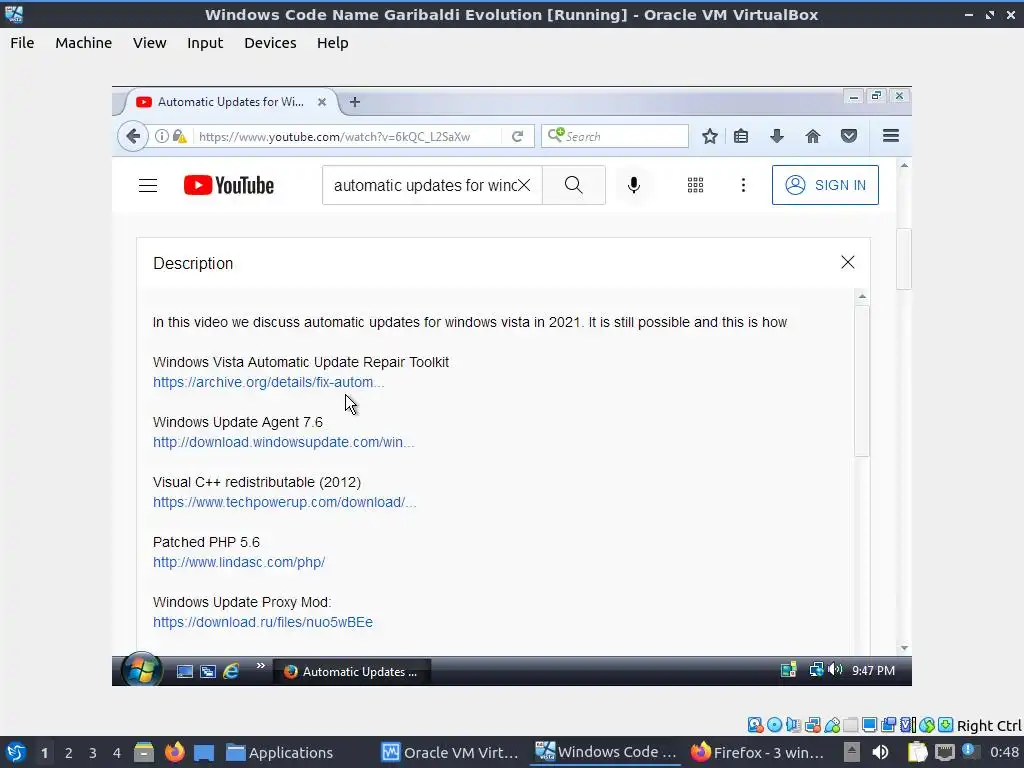The height and width of the screenshot is (768, 1024).
Task: Open the download.ru nuo5wBEe link
Action: click(263, 622)
